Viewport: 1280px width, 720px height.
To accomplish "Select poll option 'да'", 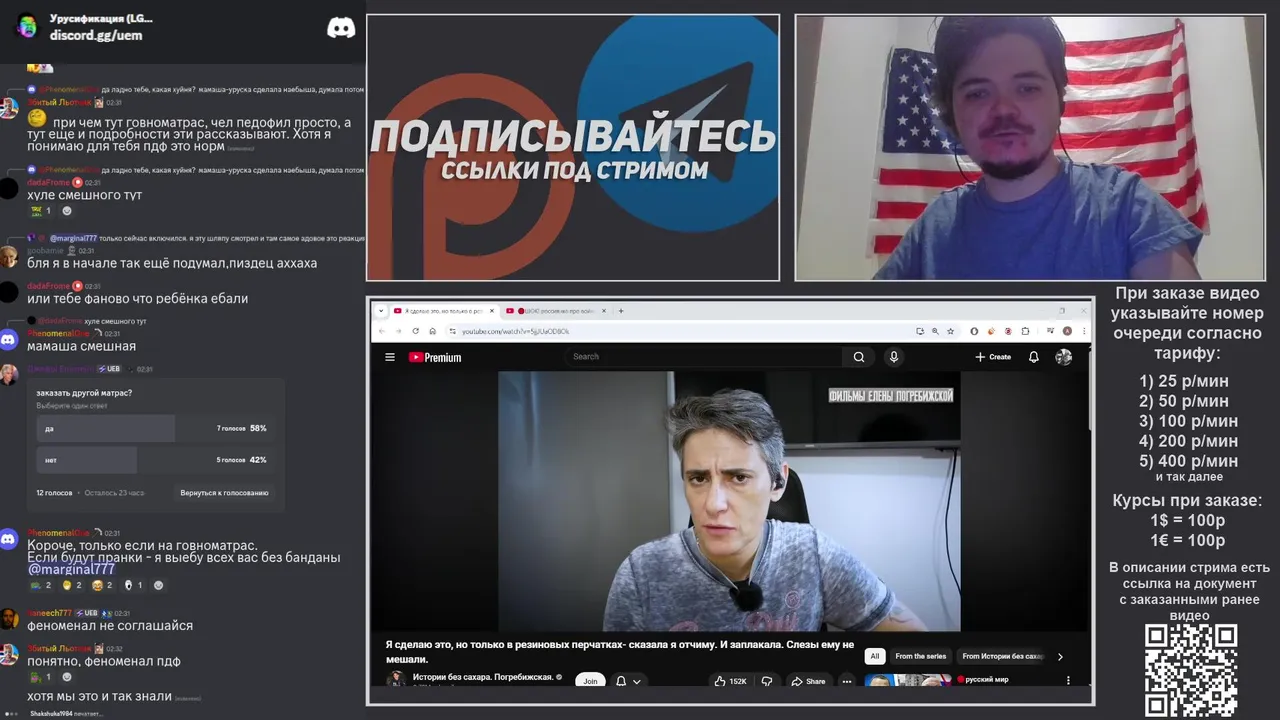I will tap(154, 428).
